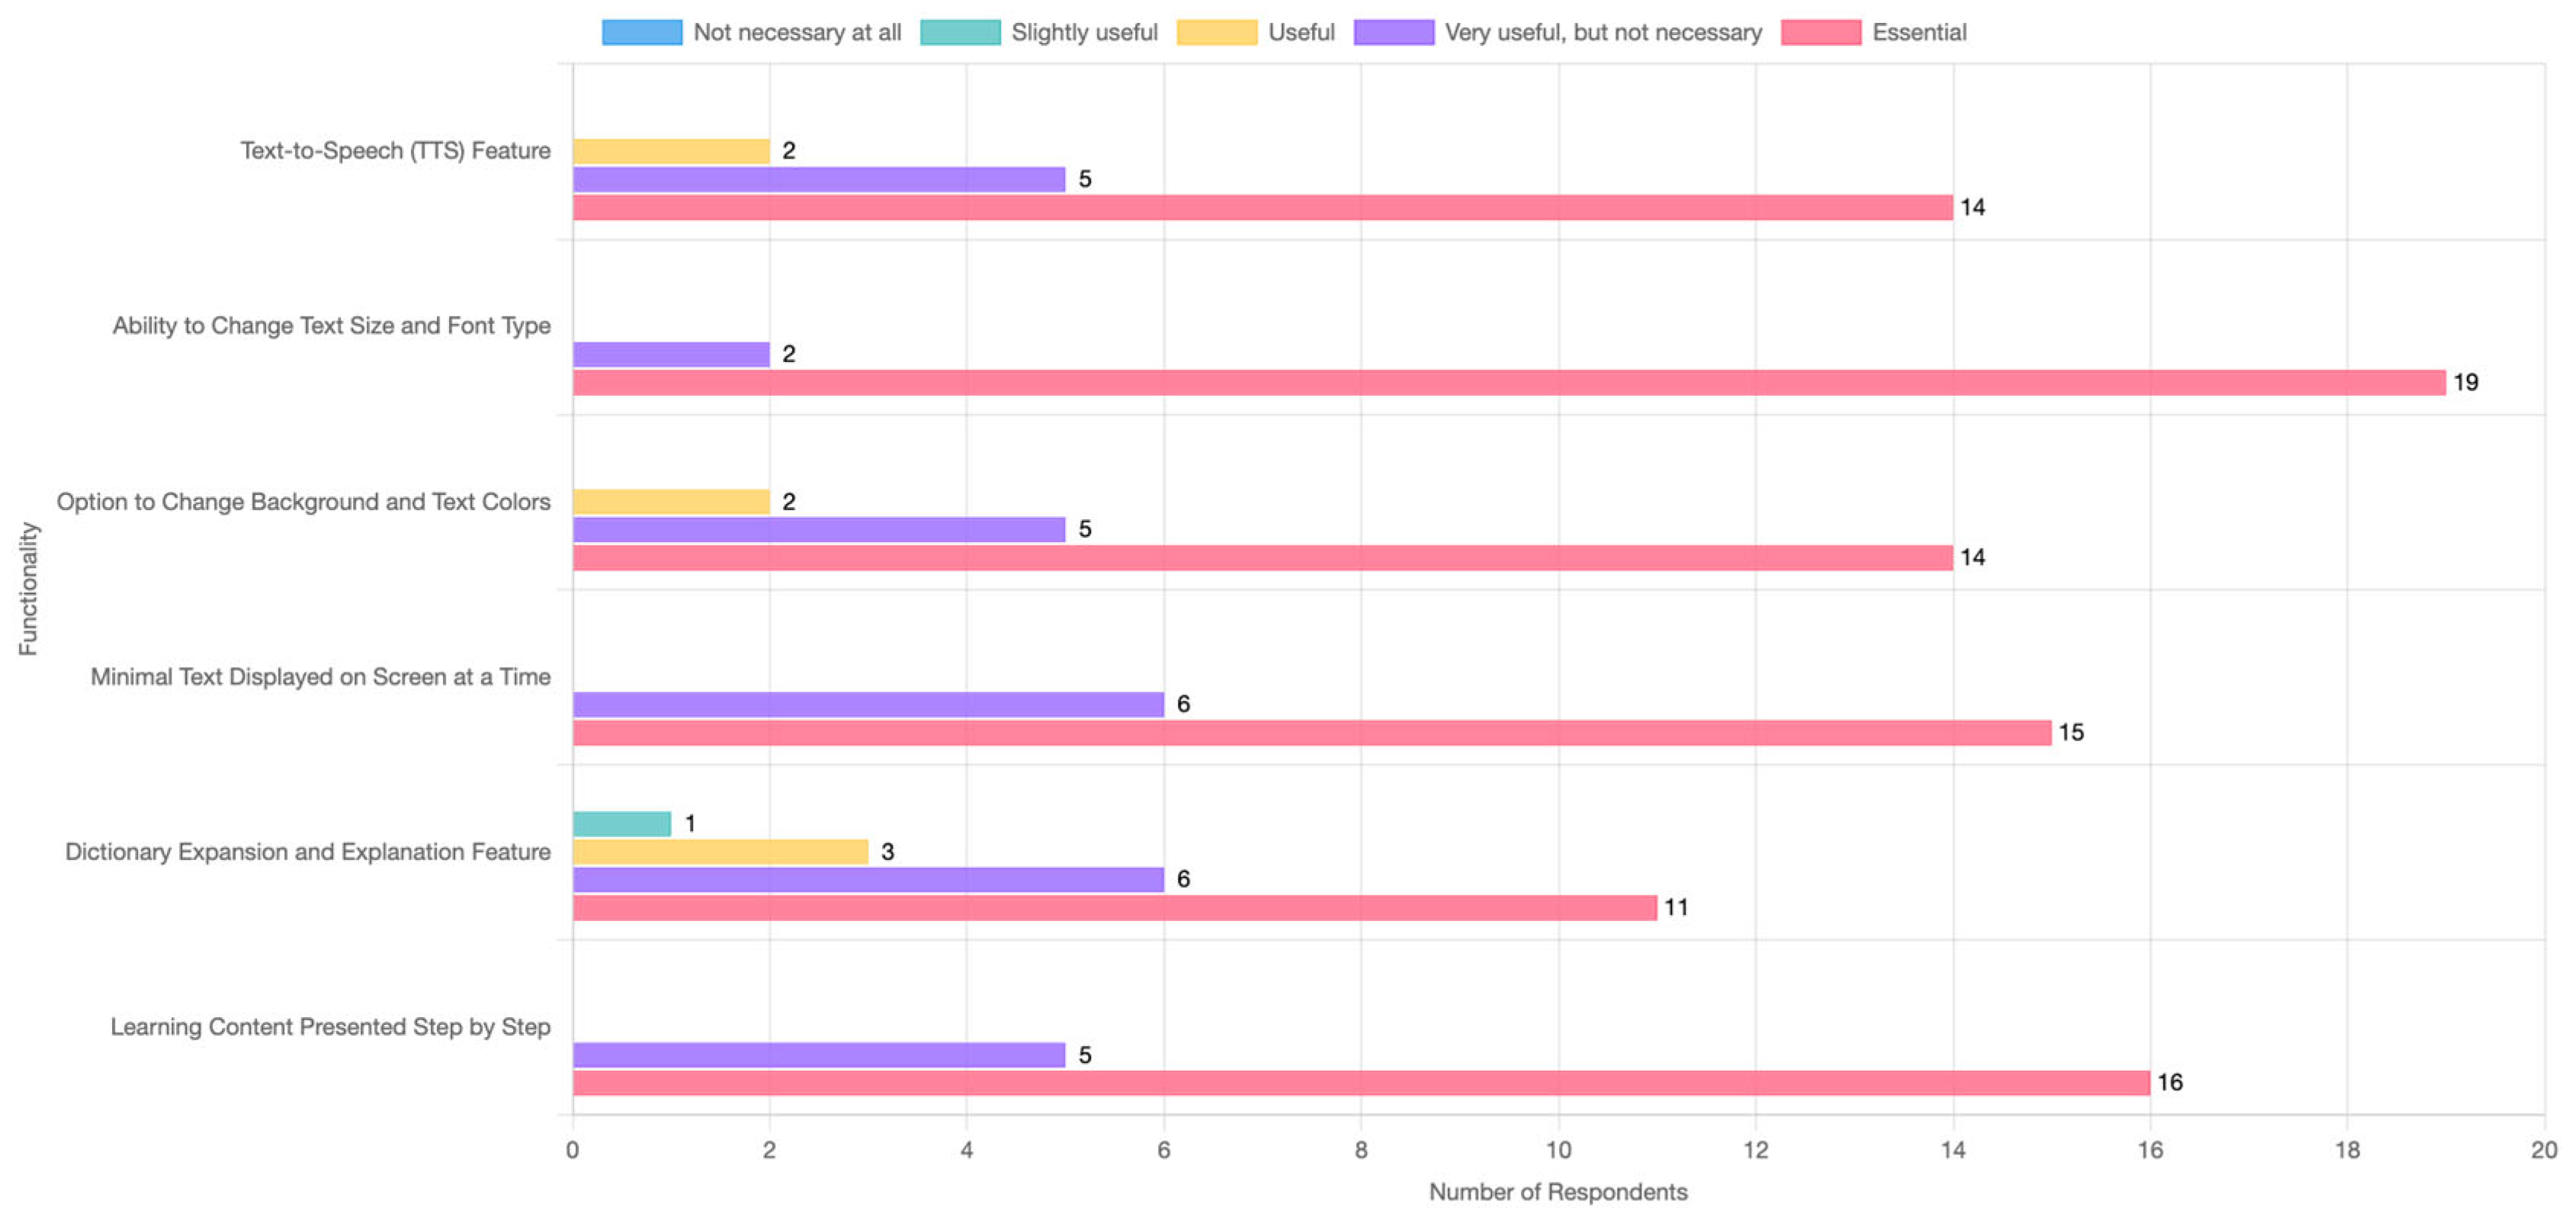
Task: Select the yellow Useful bar valued 3
Action: click(720, 852)
